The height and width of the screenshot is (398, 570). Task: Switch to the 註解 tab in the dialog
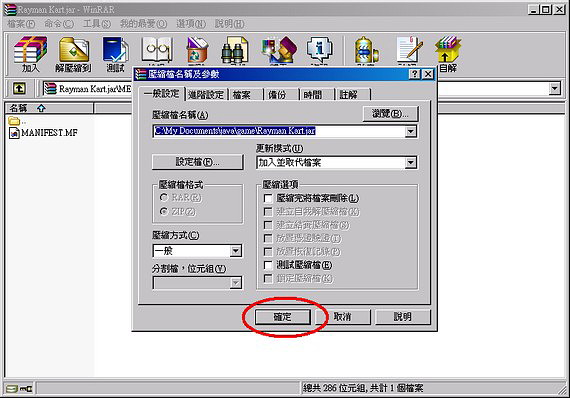pos(352,95)
